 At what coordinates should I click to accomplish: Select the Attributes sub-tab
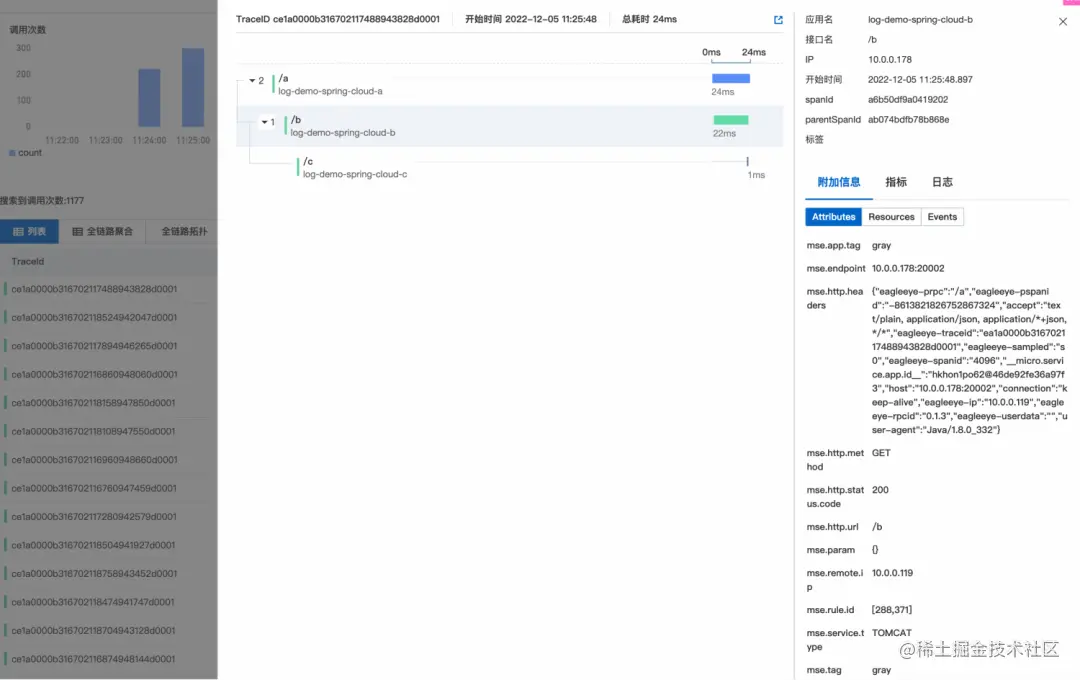pos(833,216)
